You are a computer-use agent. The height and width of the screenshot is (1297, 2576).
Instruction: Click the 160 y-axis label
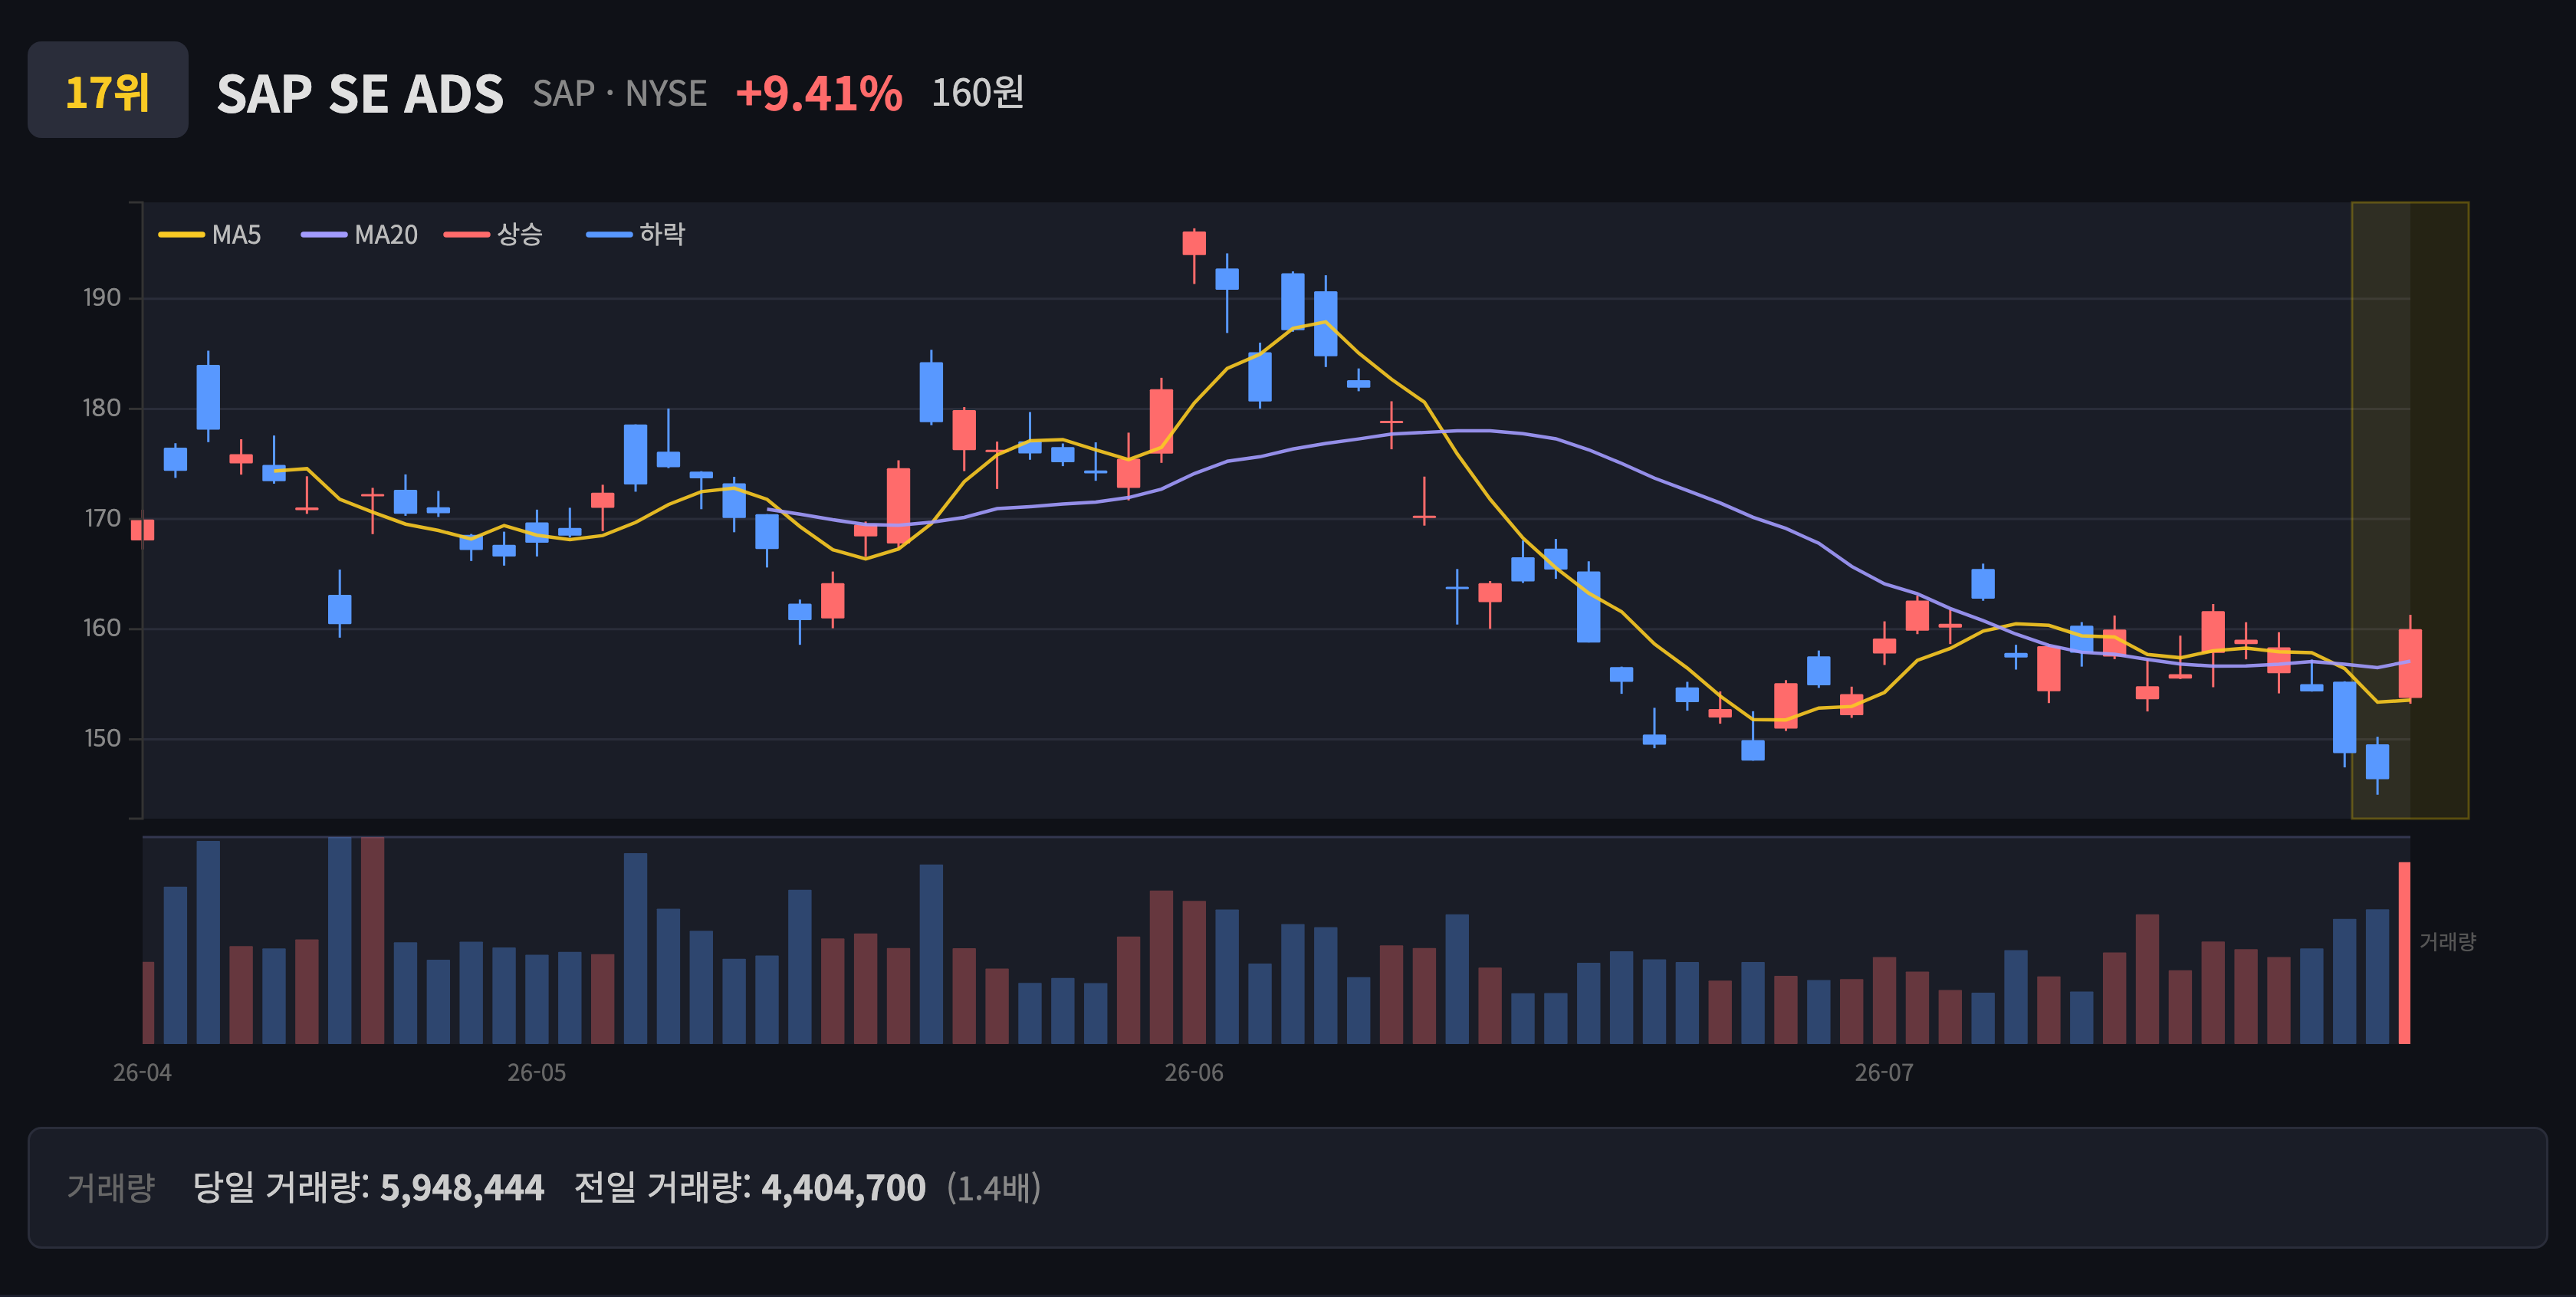(x=101, y=628)
